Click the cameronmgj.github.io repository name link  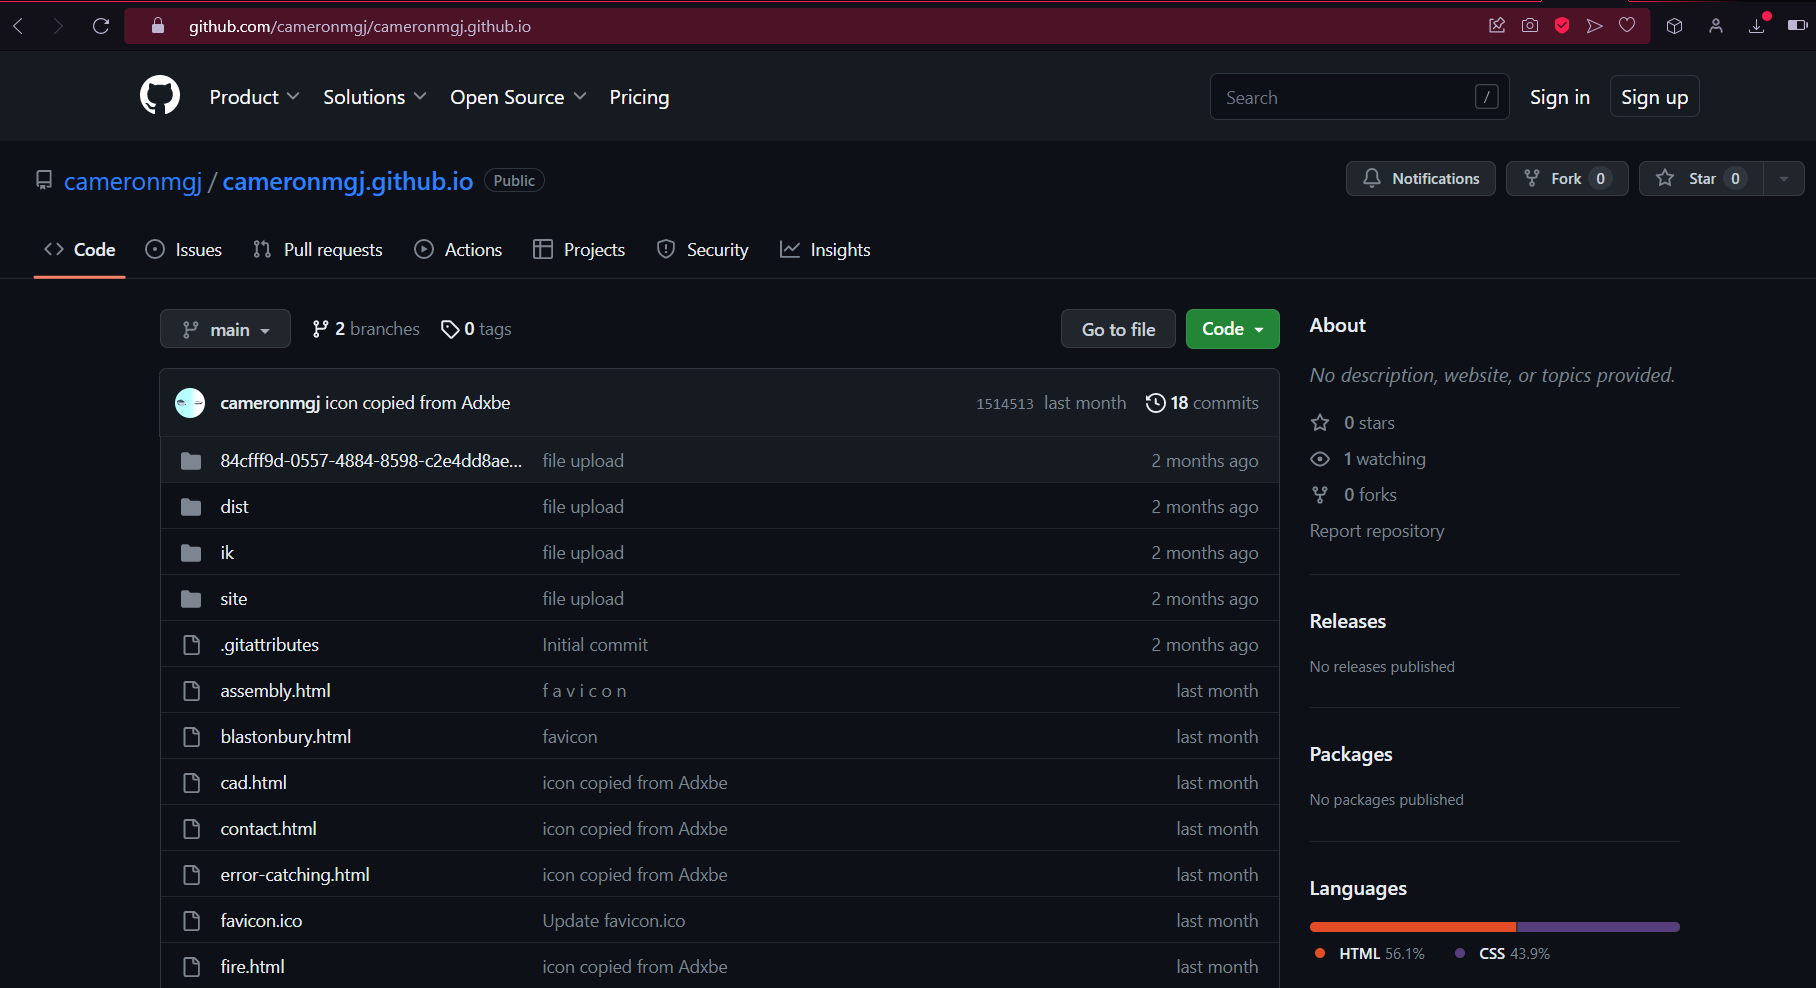(x=348, y=181)
